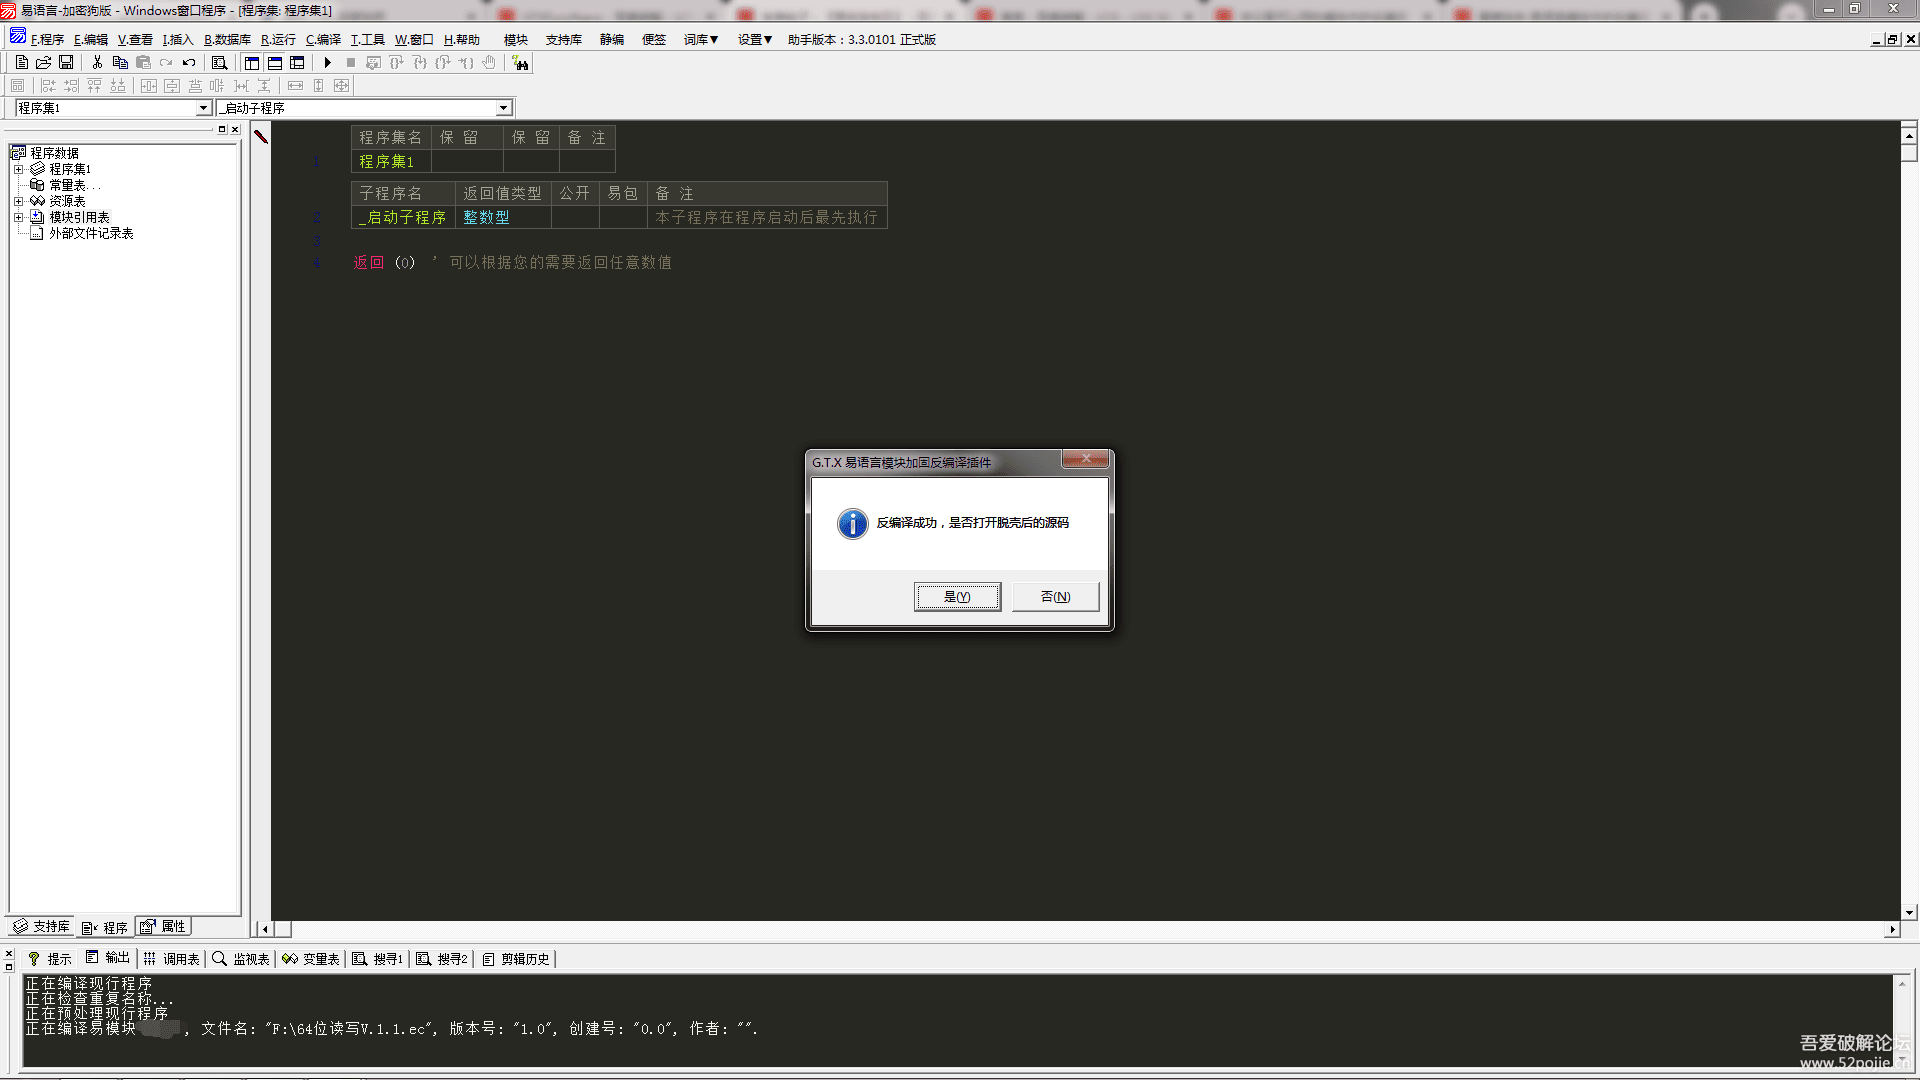Viewport: 1920px width, 1080px height.
Task: Click the new file toolbar icon
Action: coord(21,63)
